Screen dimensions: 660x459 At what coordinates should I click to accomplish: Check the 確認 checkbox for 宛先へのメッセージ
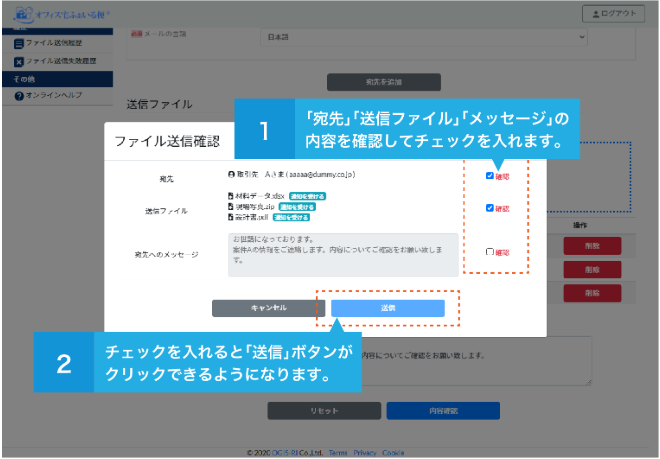tap(490, 252)
